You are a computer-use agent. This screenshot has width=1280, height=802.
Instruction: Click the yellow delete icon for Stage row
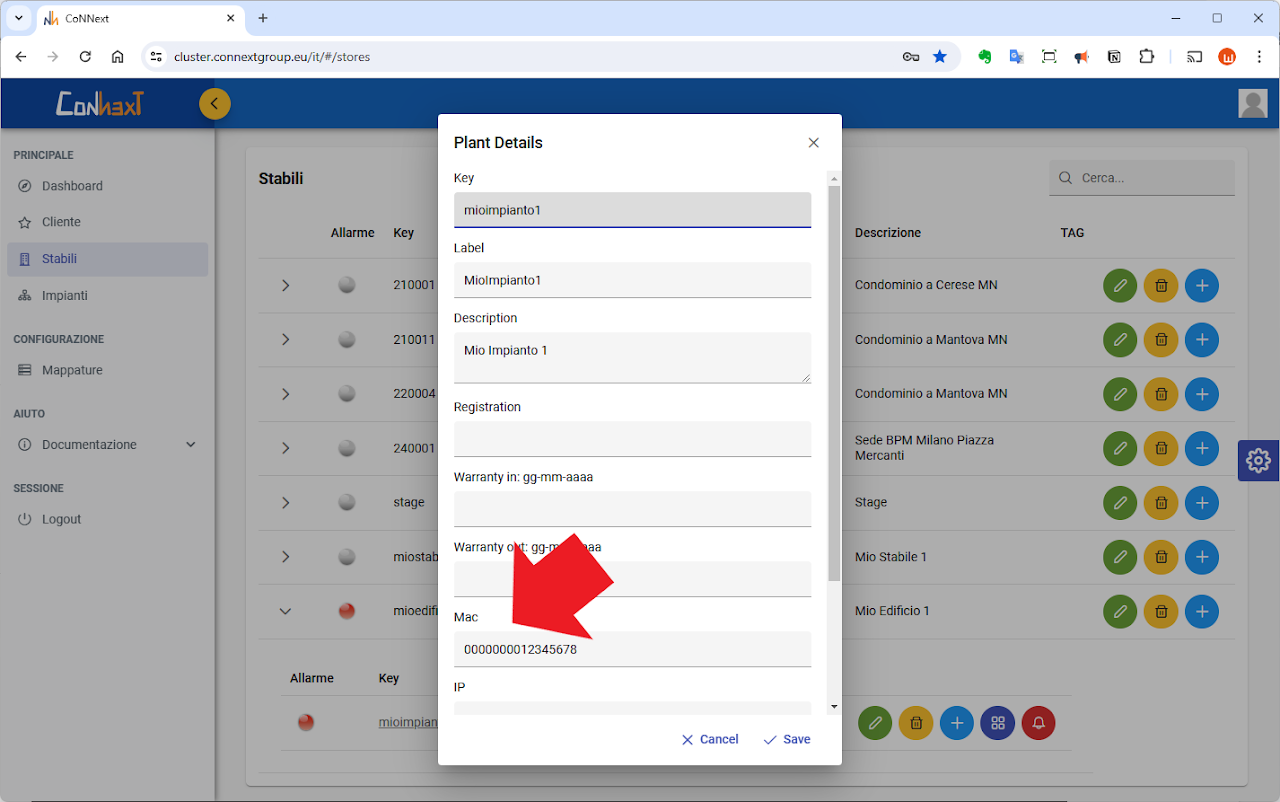1161,503
